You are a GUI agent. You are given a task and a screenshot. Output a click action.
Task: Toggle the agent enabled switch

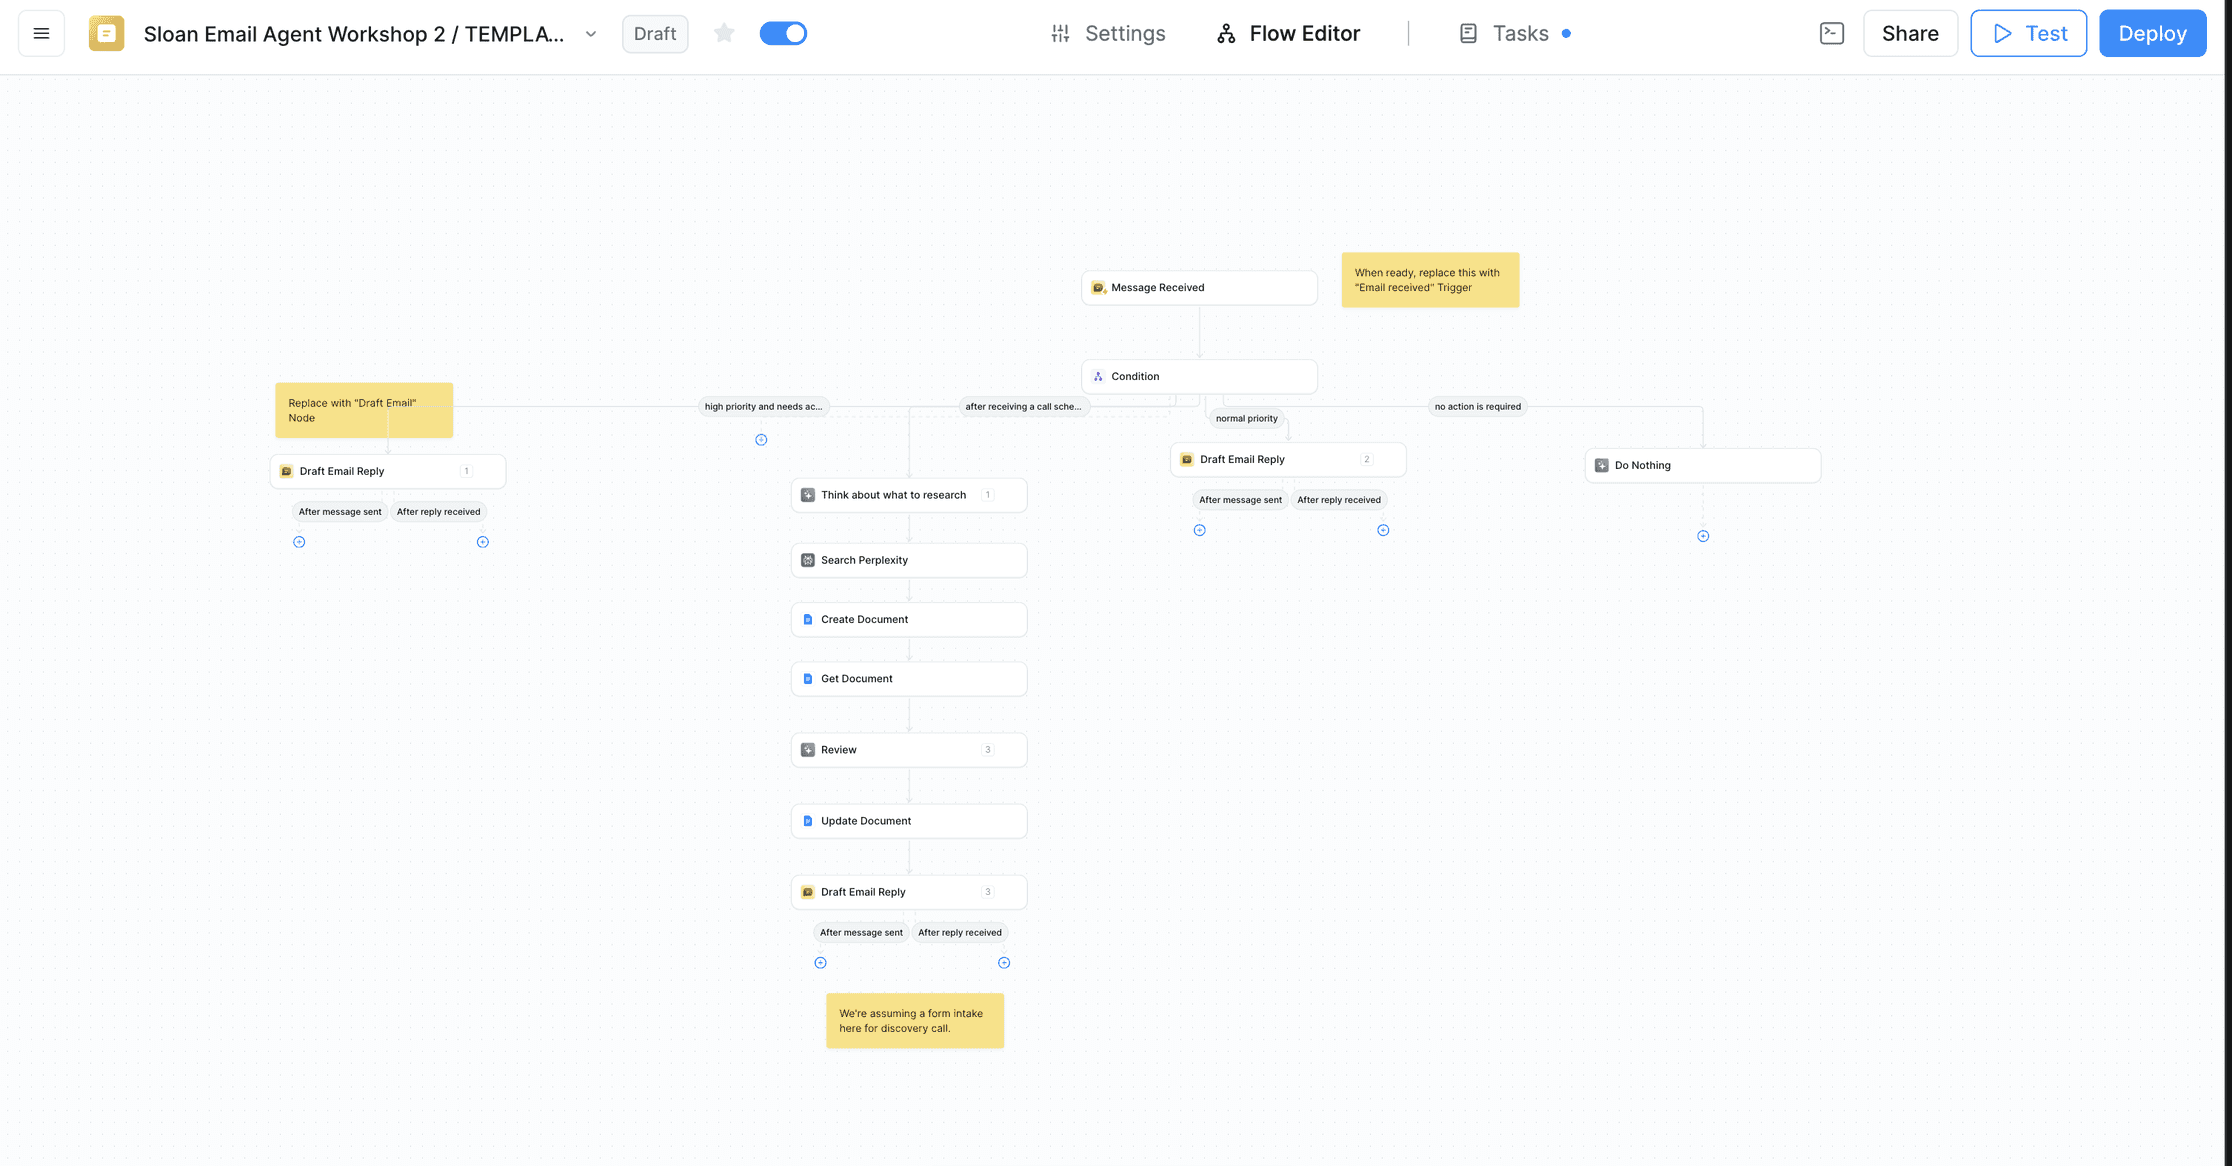pyautogui.click(x=783, y=33)
